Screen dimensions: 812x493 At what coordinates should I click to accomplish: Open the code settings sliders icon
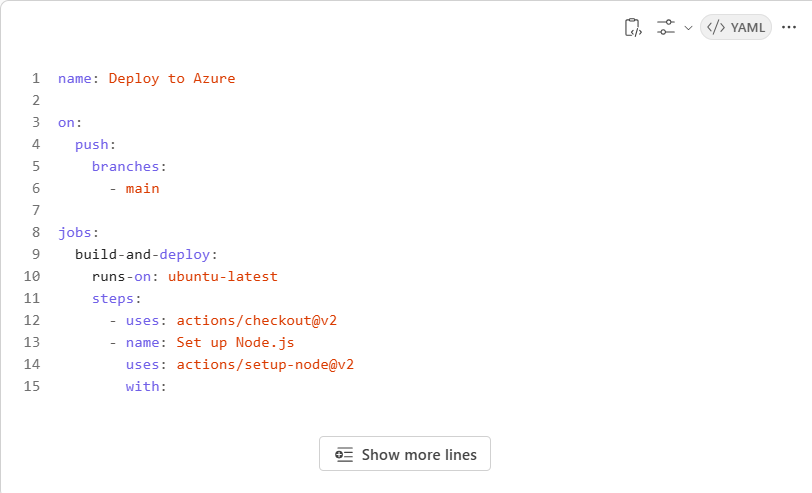[666, 27]
